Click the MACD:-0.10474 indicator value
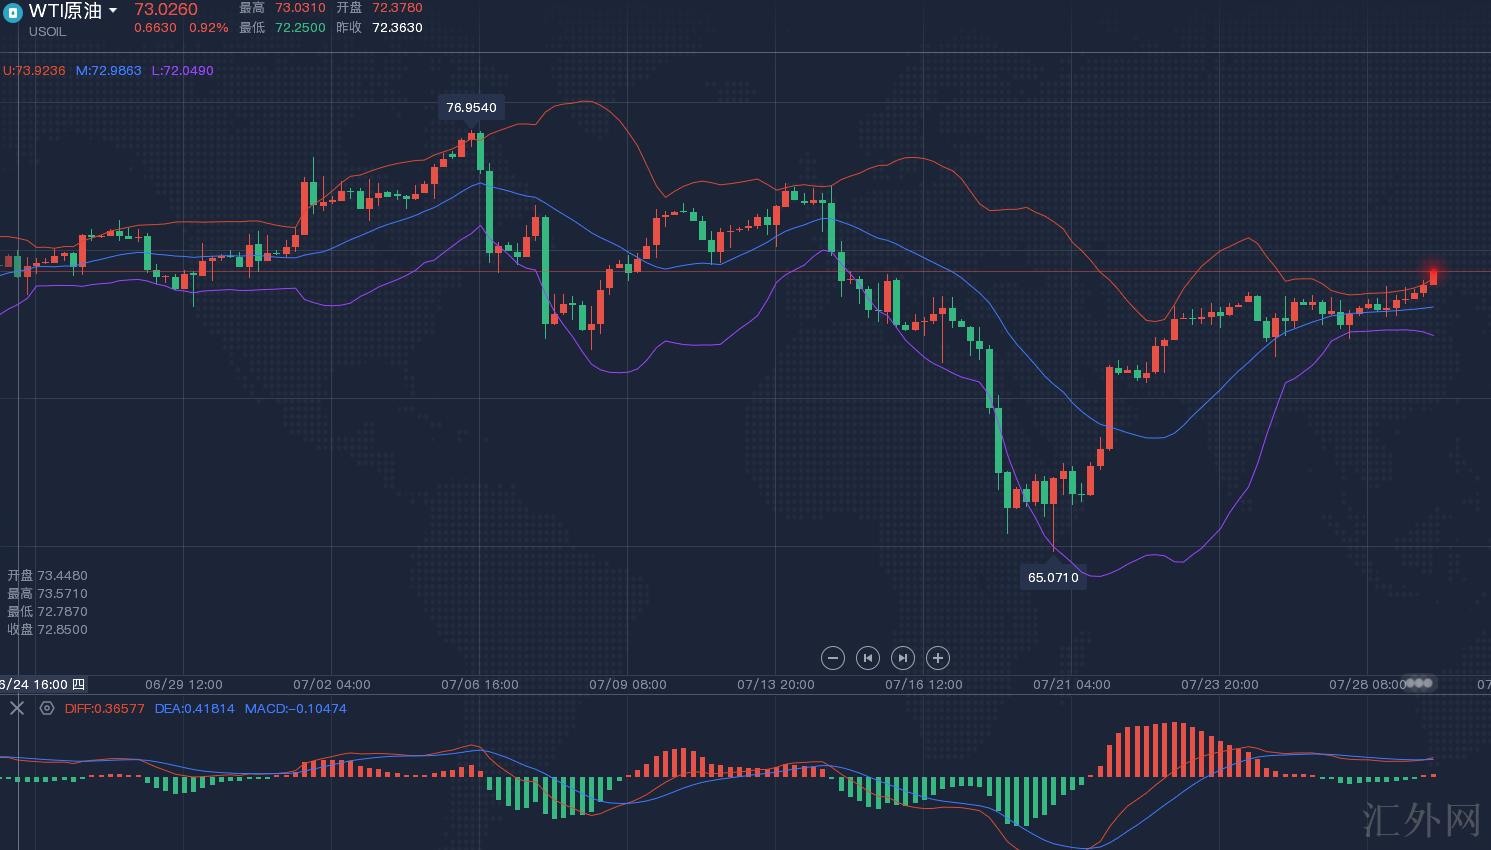Screen dimensions: 1491x850 [295, 709]
